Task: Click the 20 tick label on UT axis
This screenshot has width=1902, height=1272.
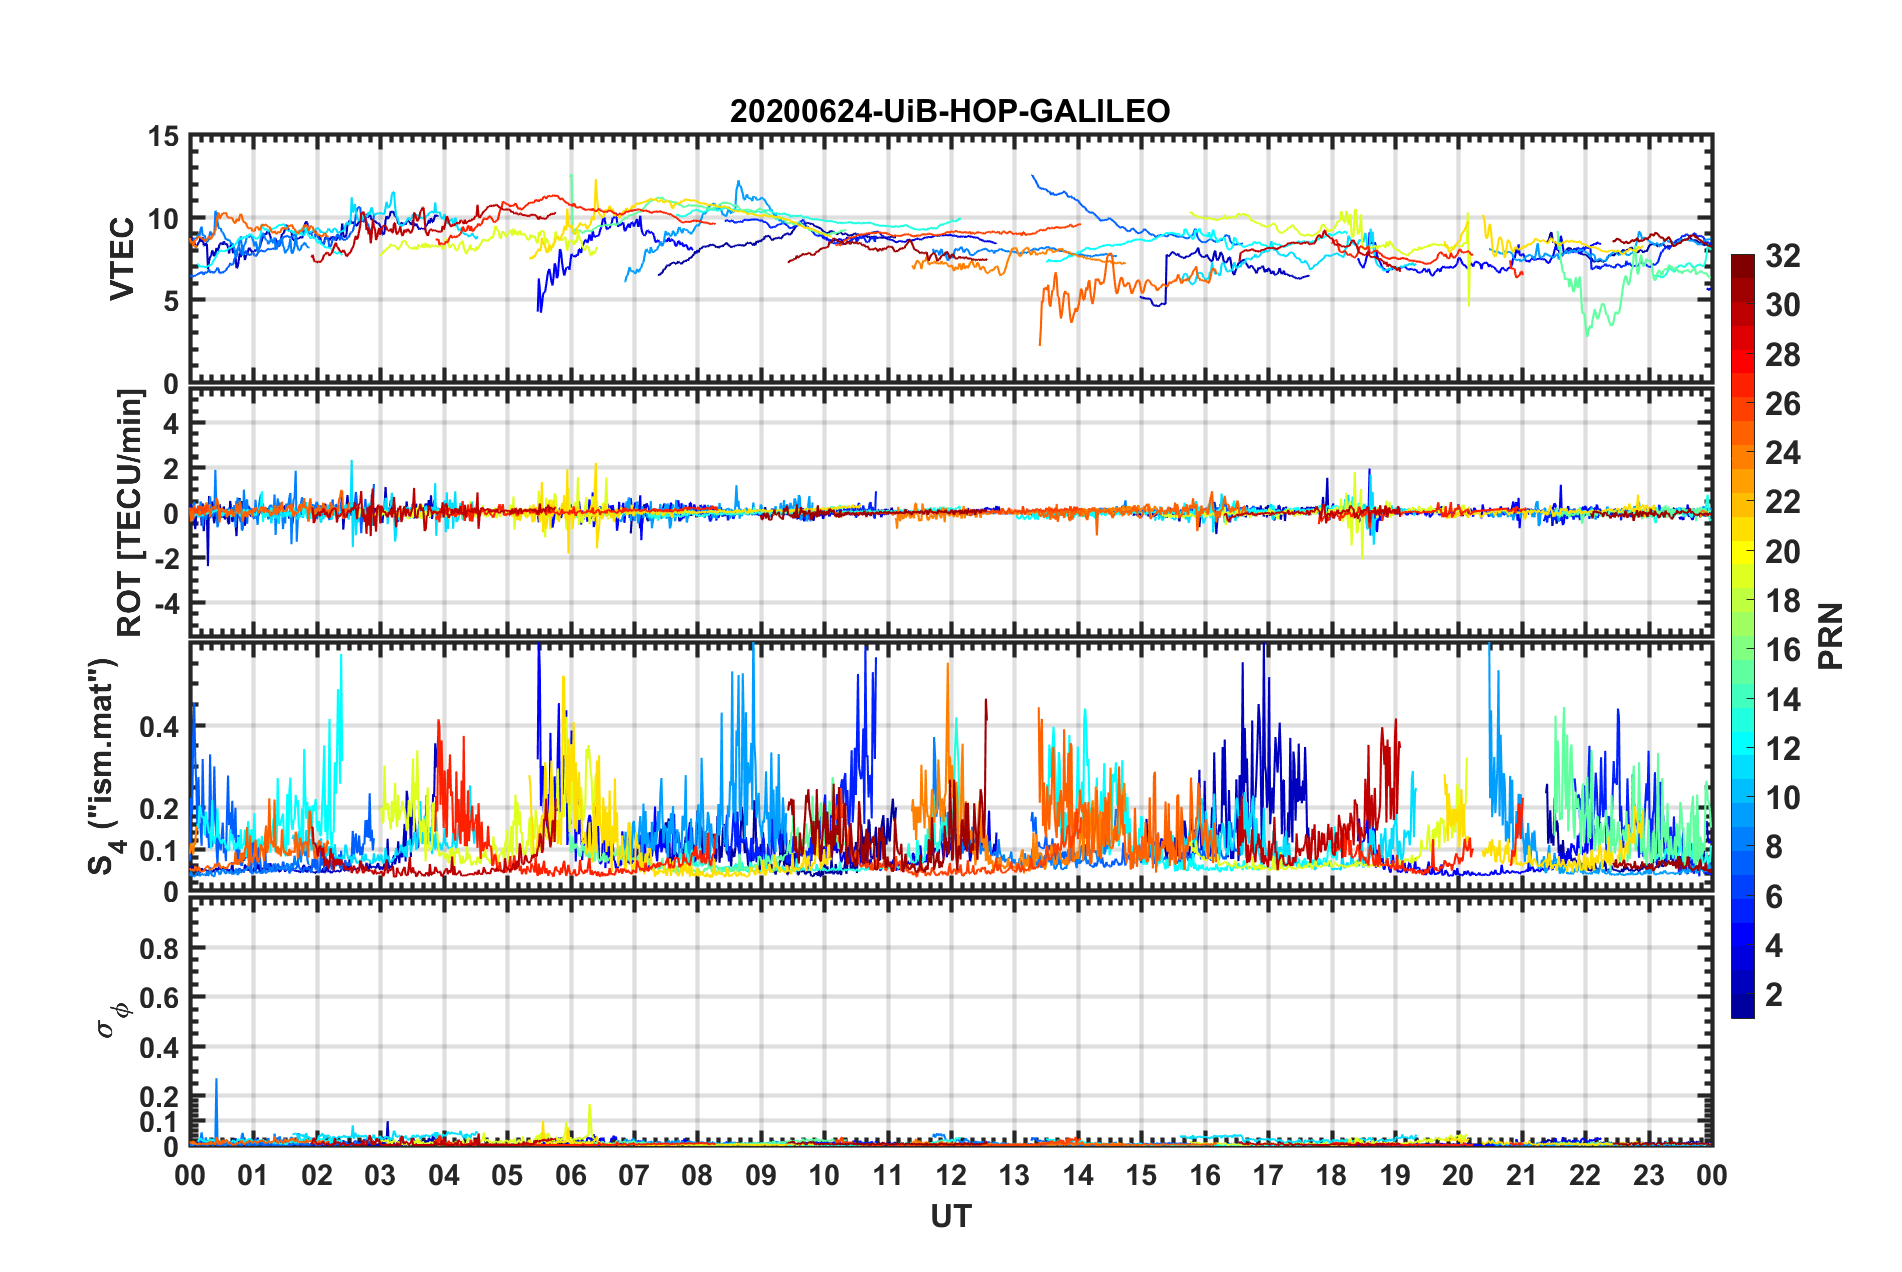Action: click(x=1459, y=1175)
